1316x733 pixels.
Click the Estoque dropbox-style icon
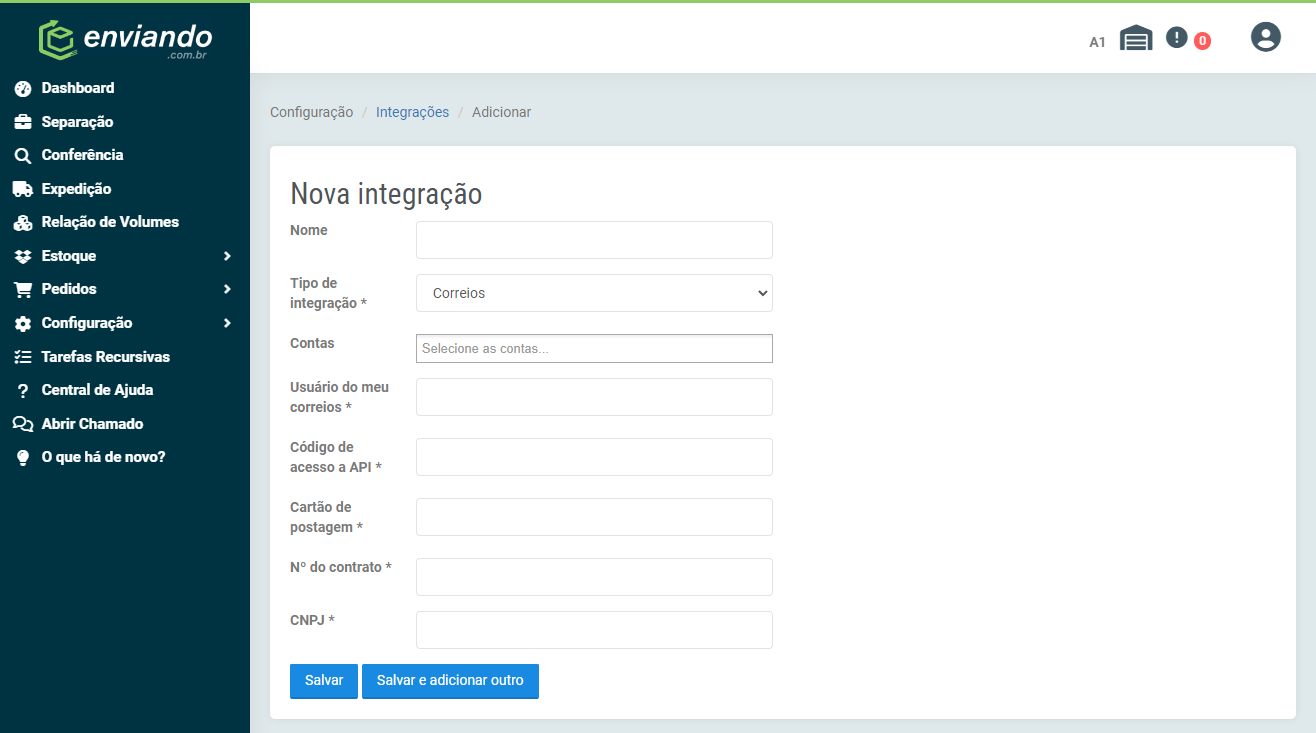click(x=23, y=256)
